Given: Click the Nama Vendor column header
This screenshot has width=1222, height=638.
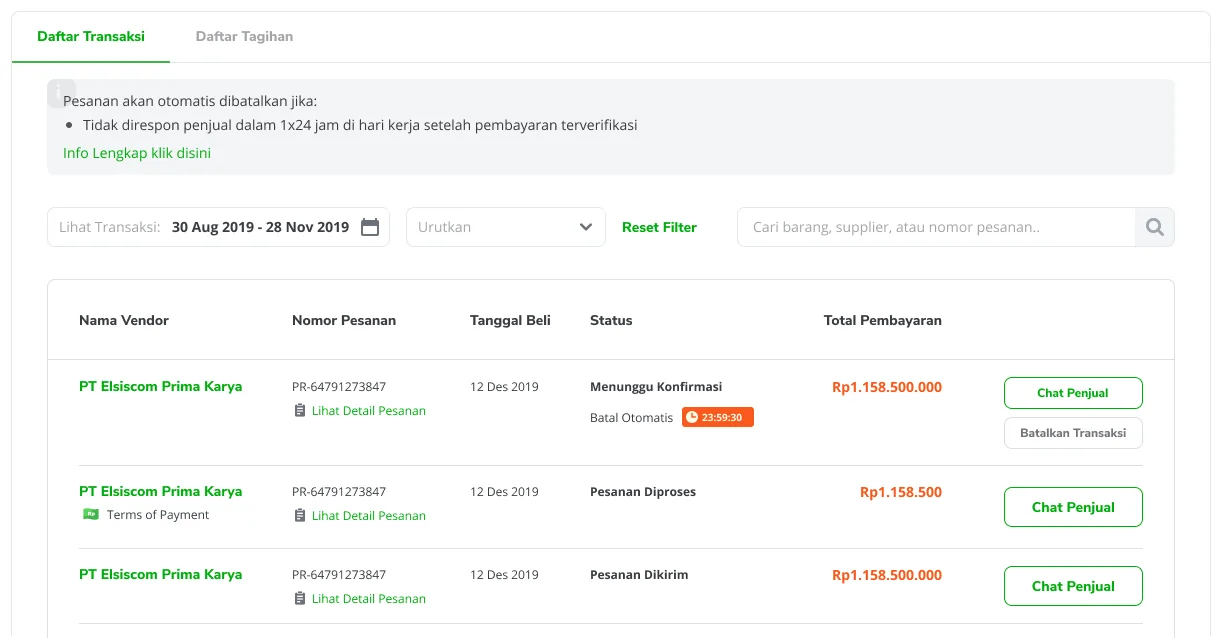Looking at the screenshot, I should [x=124, y=320].
